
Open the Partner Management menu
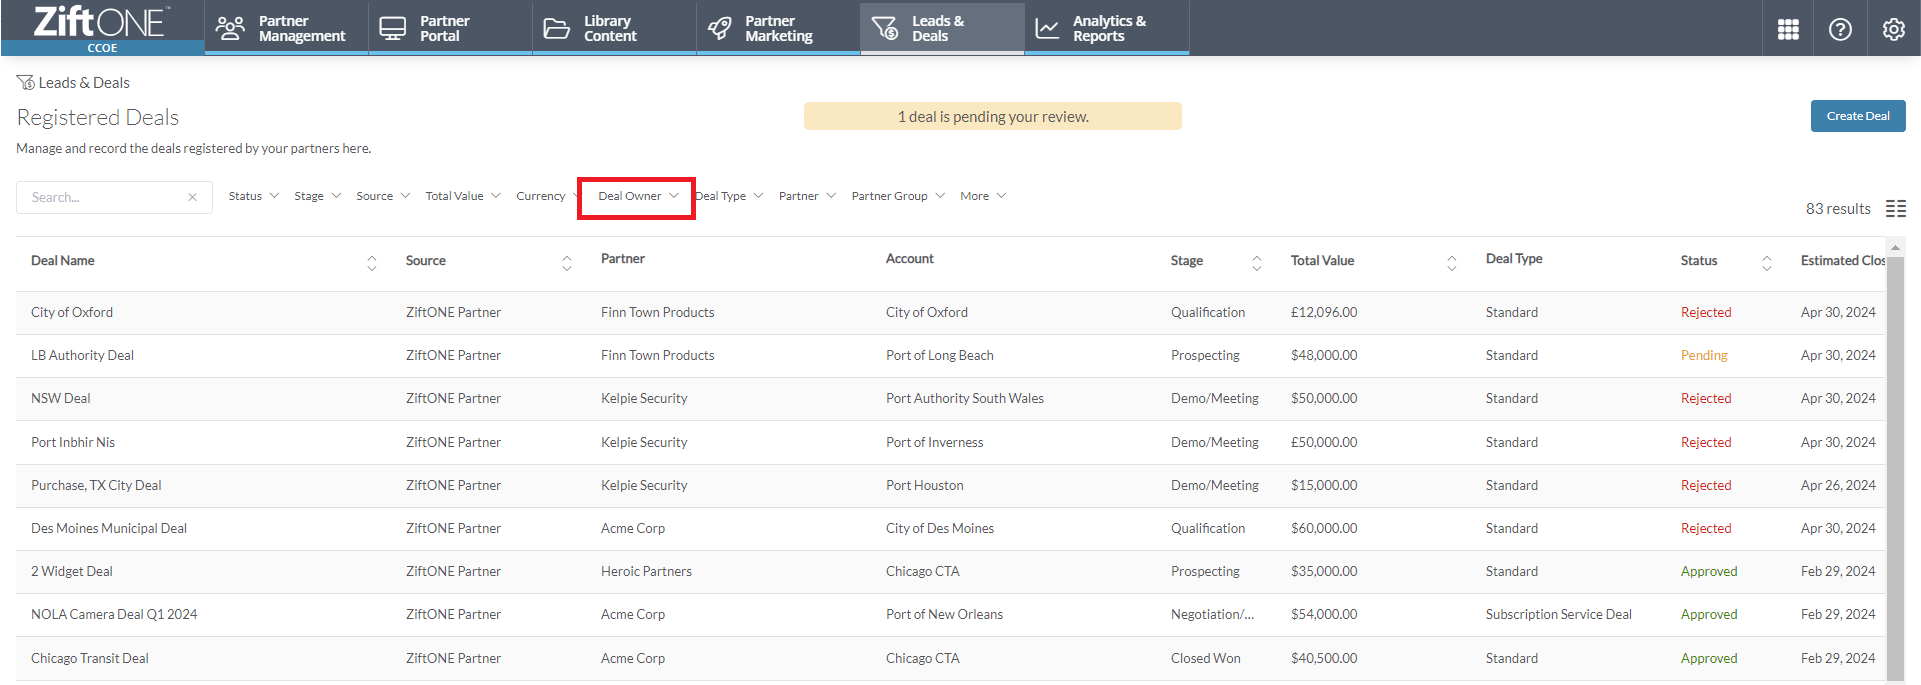[286, 28]
